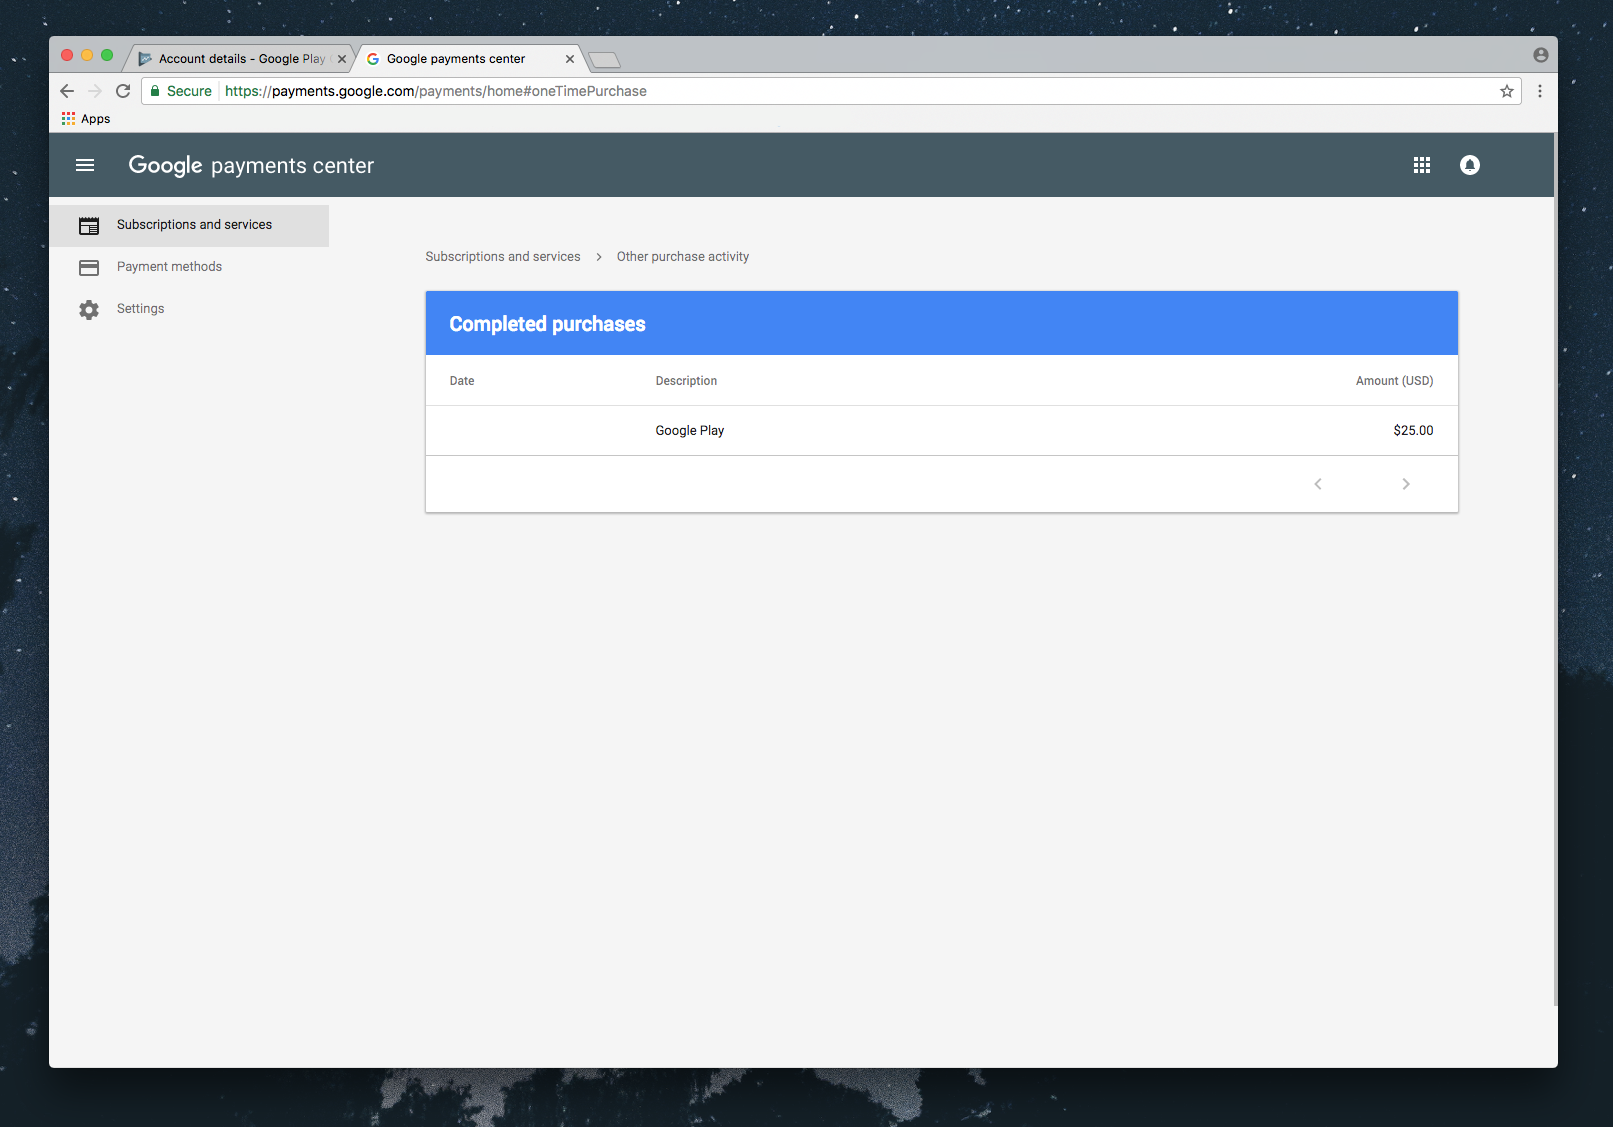Bookmark this page with the star

point(1506,91)
